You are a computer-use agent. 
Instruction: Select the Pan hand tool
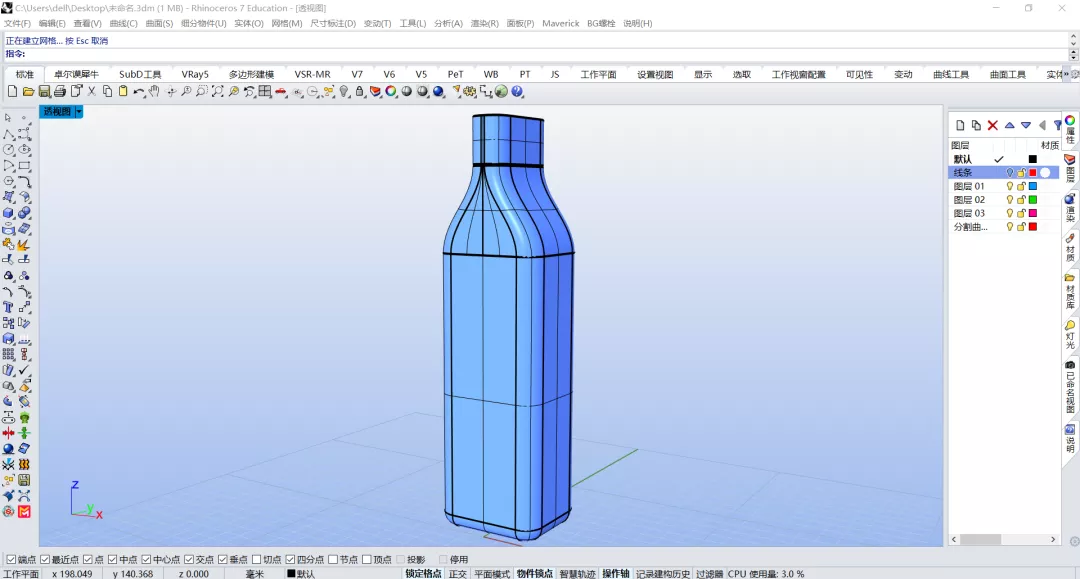[x=154, y=92]
